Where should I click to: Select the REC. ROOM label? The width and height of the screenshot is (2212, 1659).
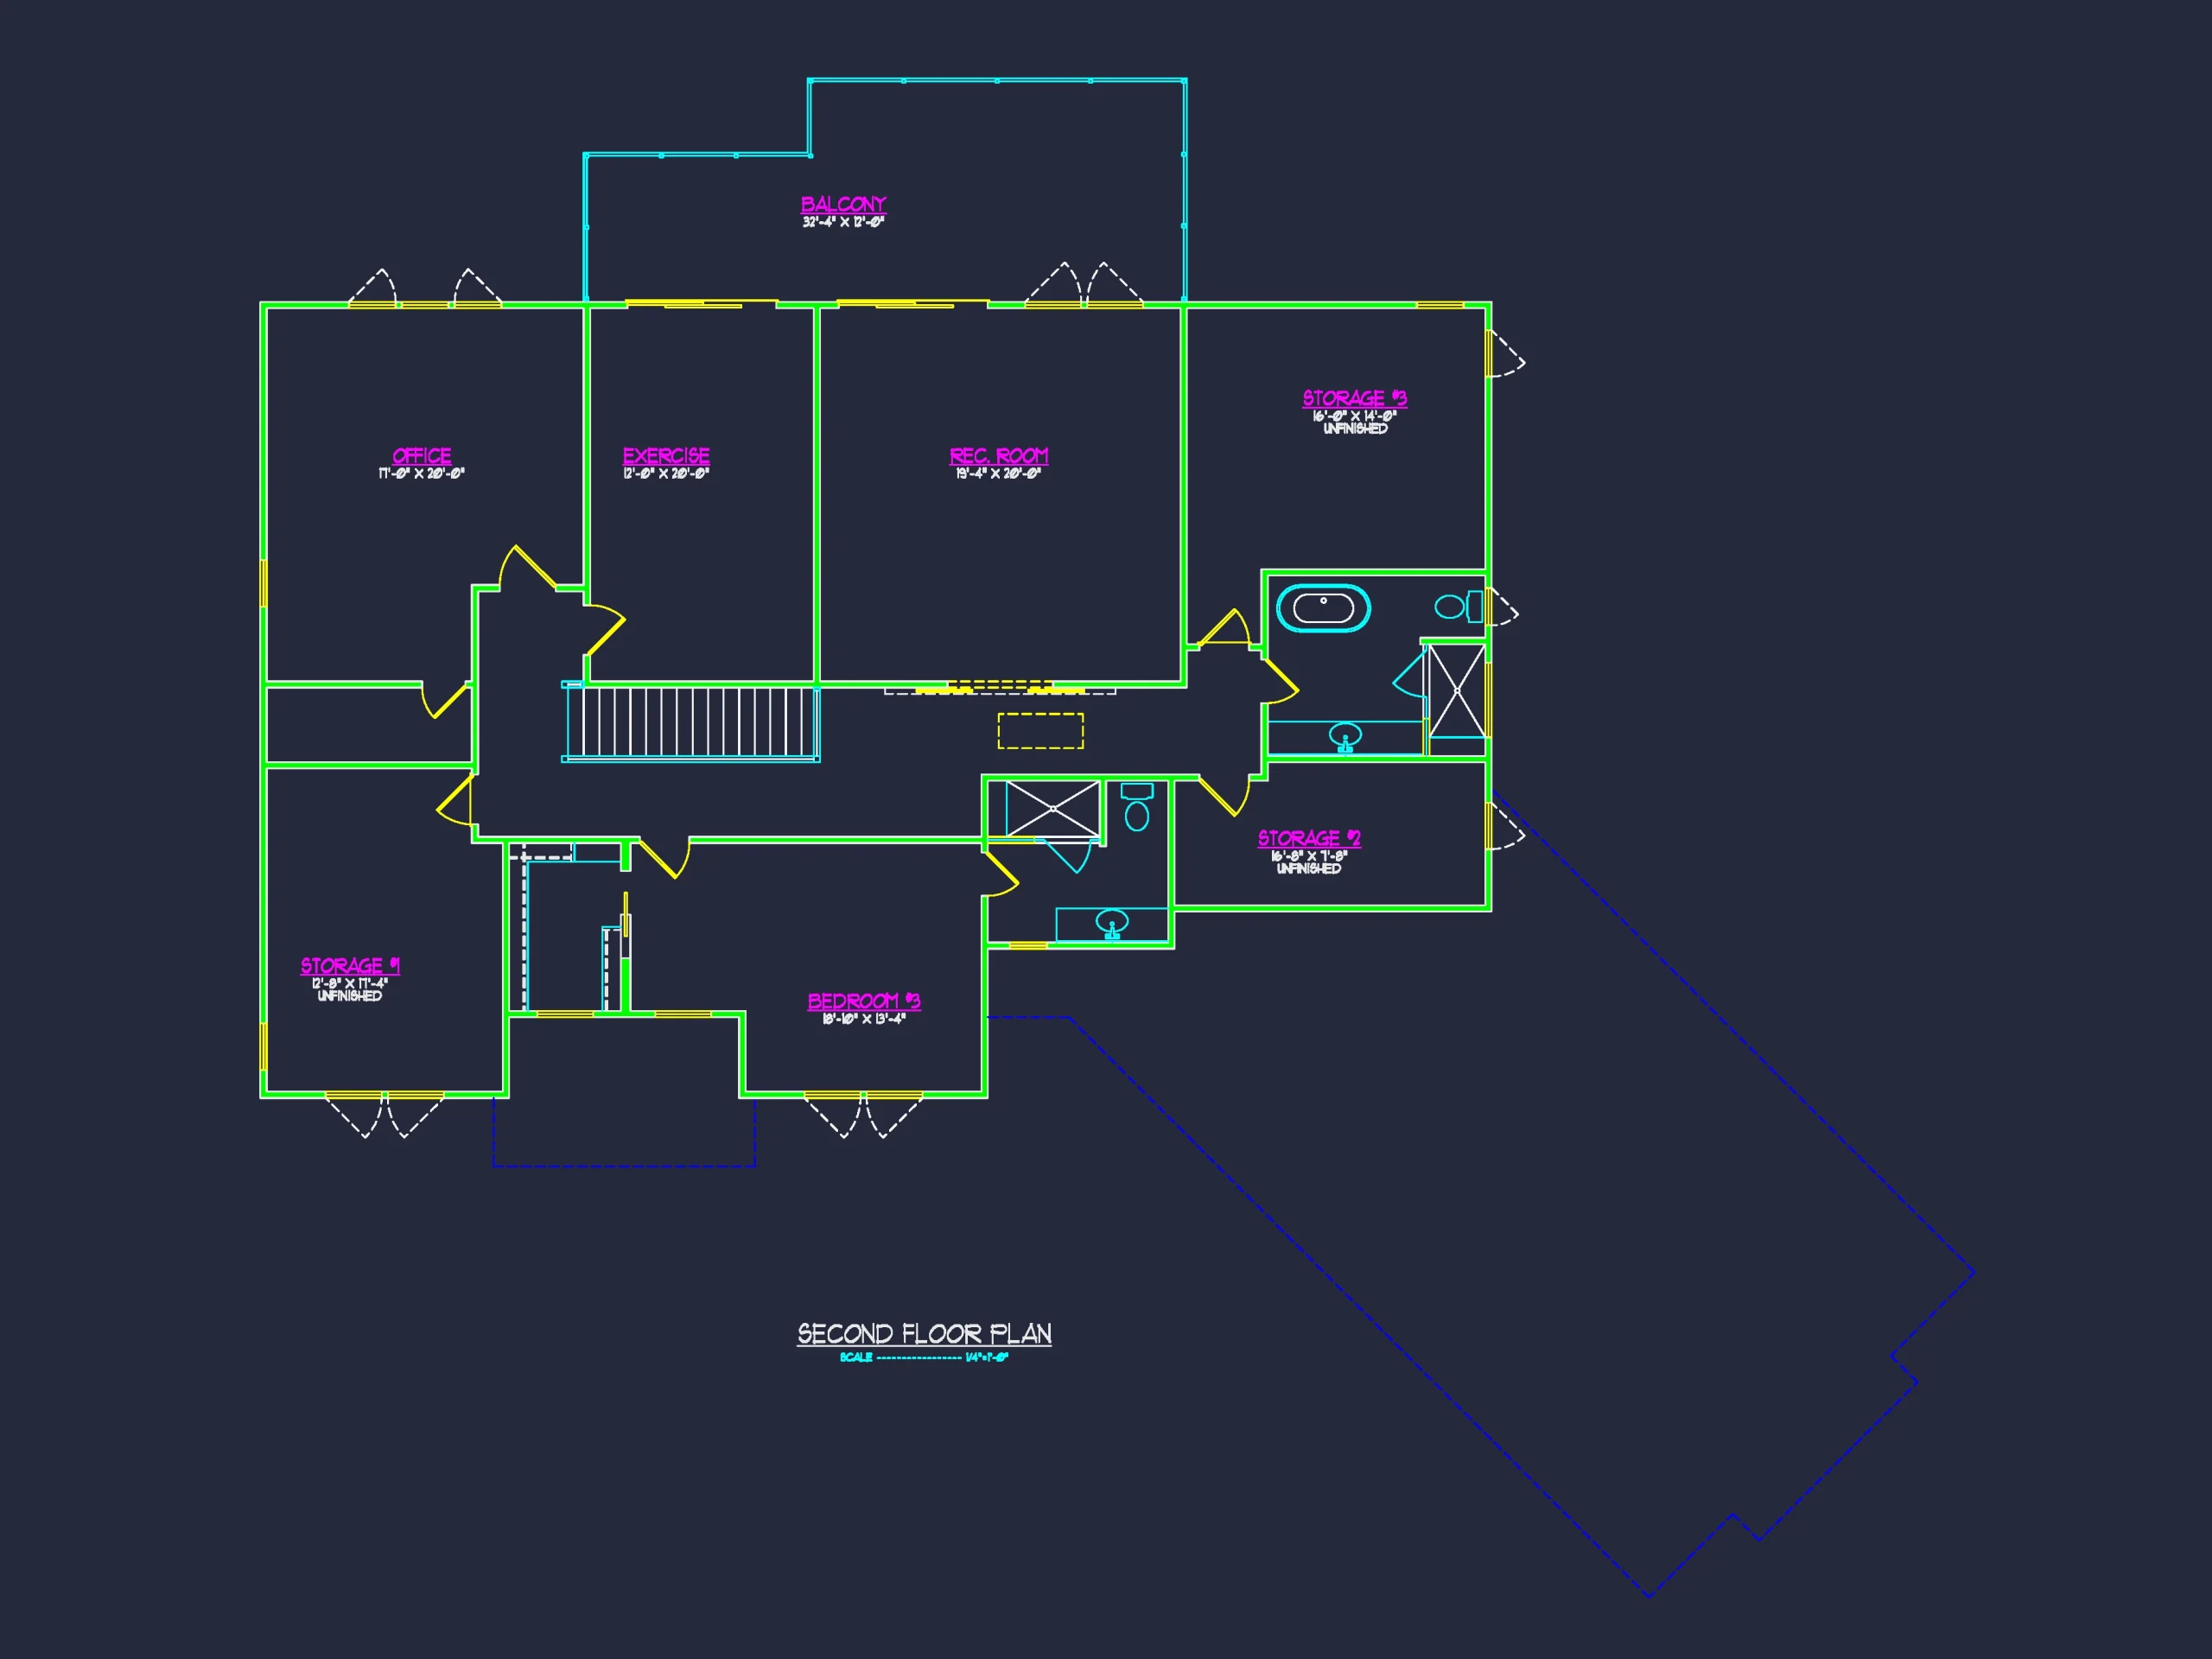point(998,456)
